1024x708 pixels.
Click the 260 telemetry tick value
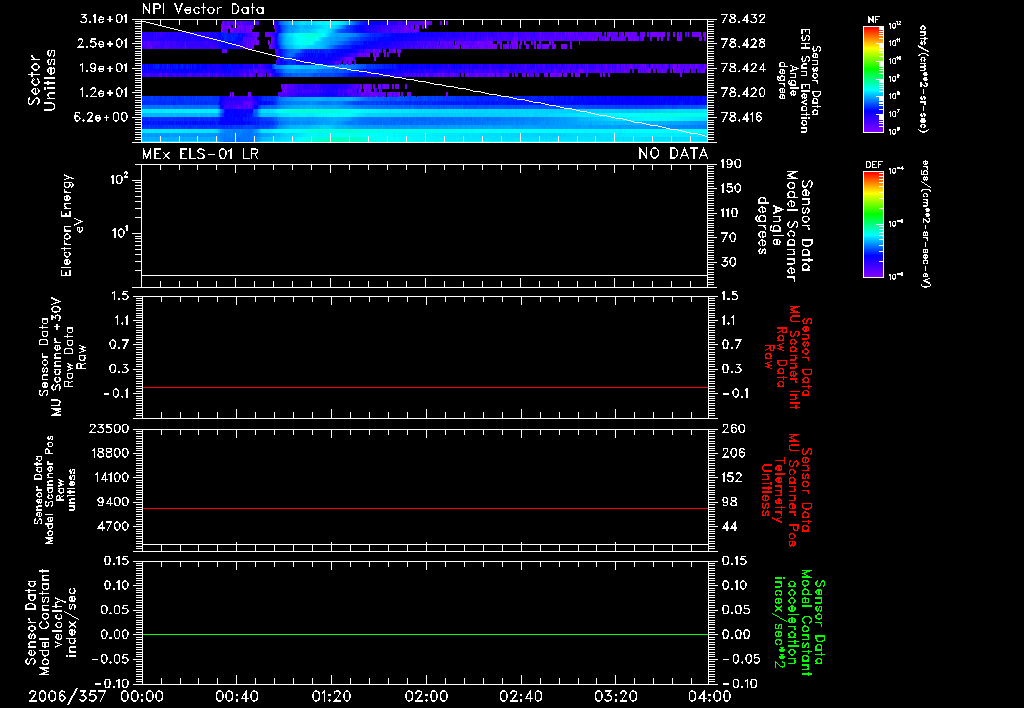(733, 428)
